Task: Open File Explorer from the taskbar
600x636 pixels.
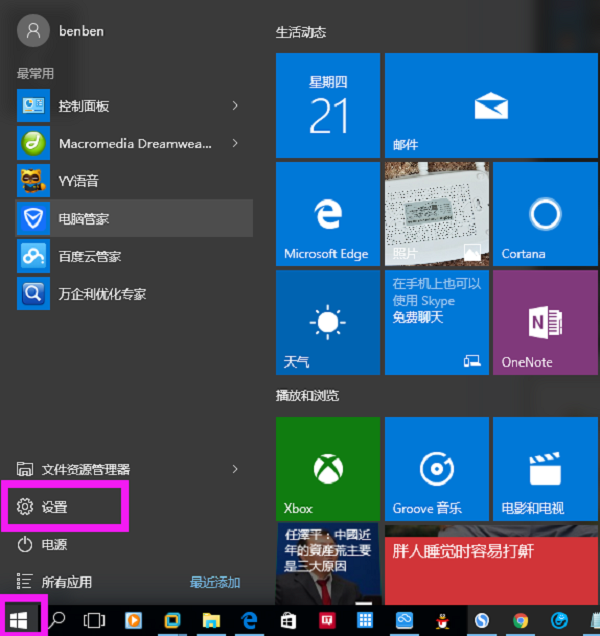Action: [211, 621]
